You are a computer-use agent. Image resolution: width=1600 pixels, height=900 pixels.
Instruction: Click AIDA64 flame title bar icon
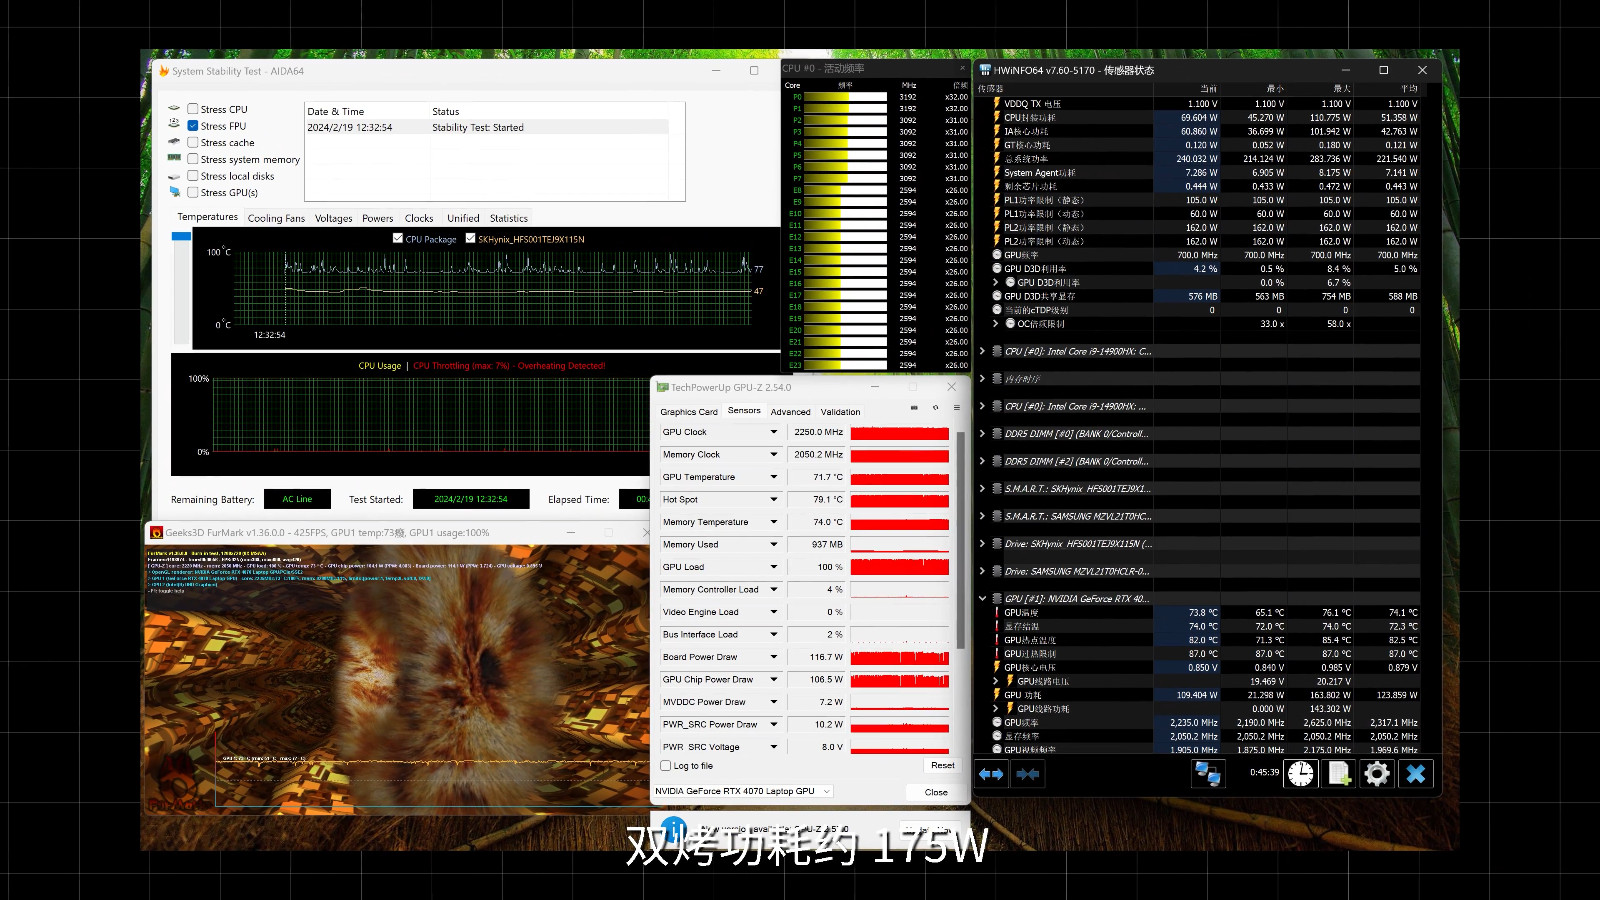pyautogui.click(x=164, y=71)
